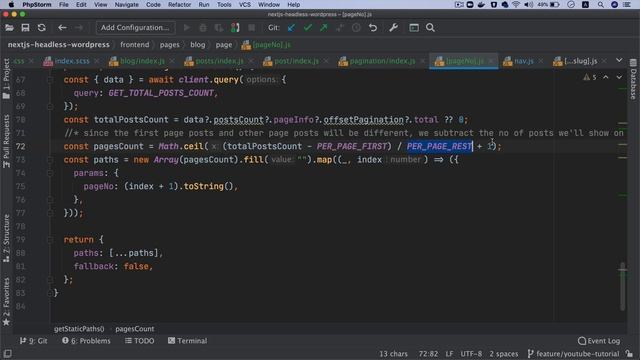
Task: Open Add Configuration dropdown
Action: [135, 28]
